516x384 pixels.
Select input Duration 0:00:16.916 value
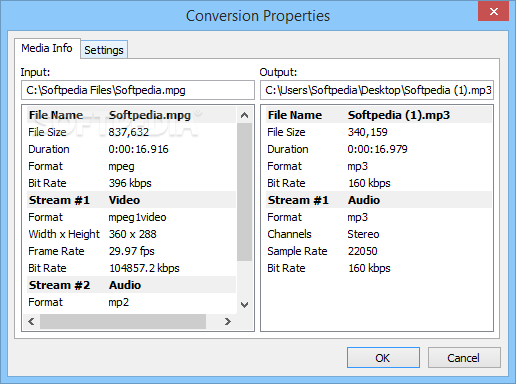point(139,149)
